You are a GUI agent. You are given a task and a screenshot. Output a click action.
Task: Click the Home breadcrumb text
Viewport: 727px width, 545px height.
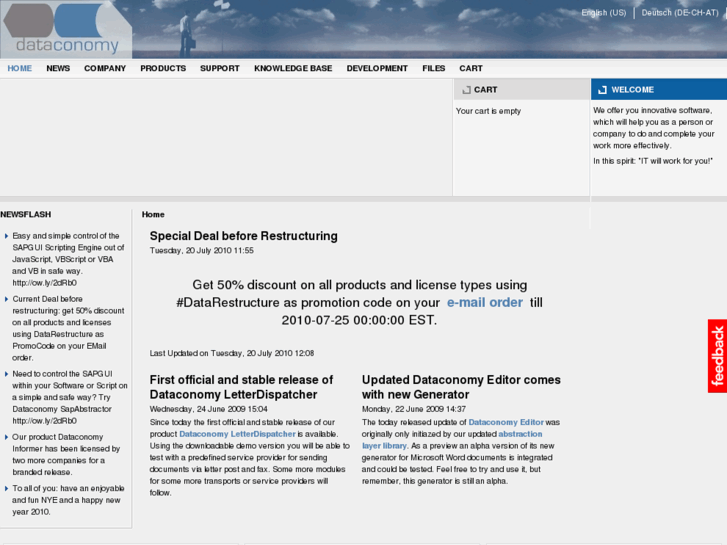click(x=153, y=214)
